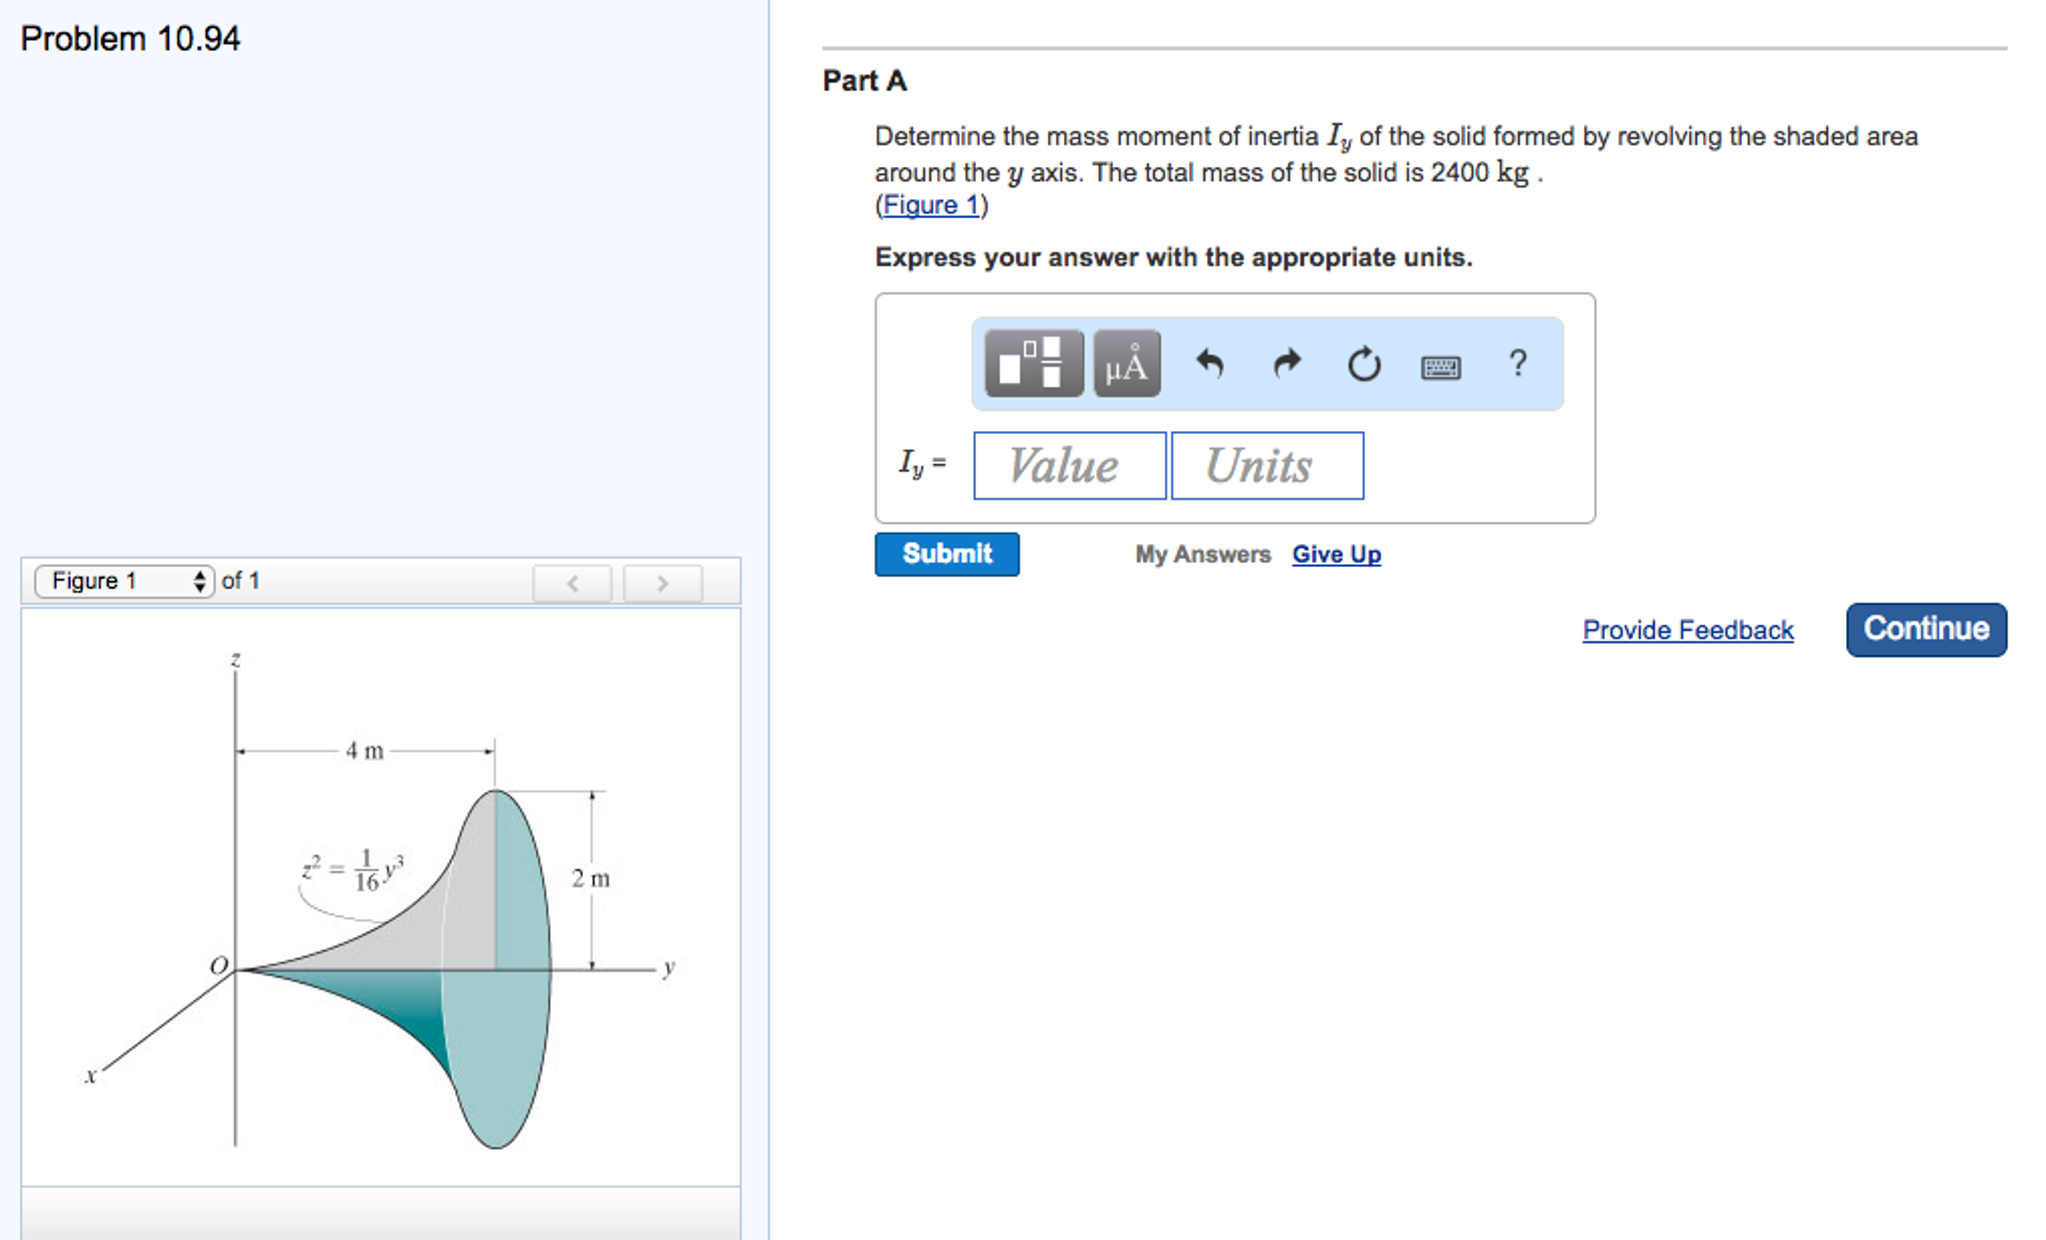Open the templates fraction icon
Viewport: 2046px width, 1240px height.
point(1033,363)
